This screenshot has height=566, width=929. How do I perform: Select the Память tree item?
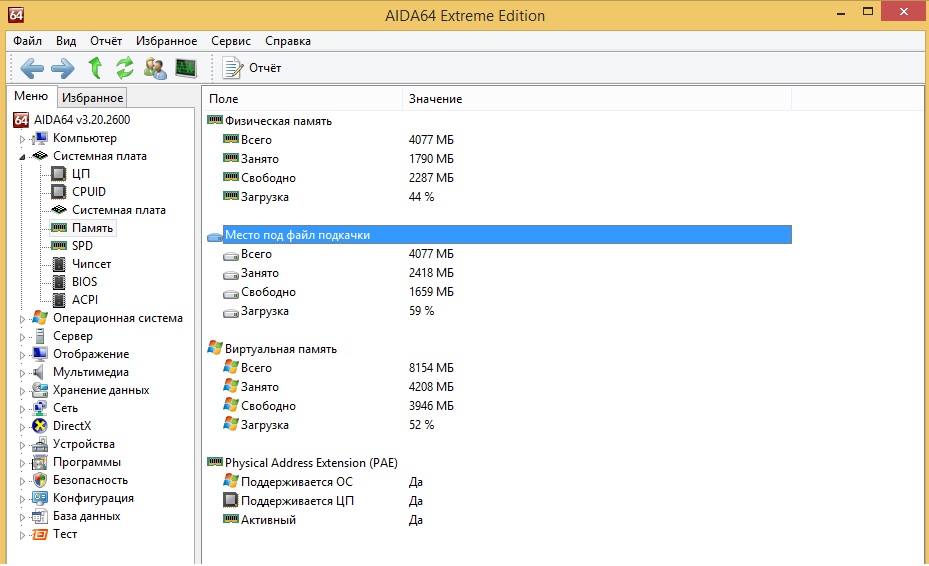coord(92,228)
